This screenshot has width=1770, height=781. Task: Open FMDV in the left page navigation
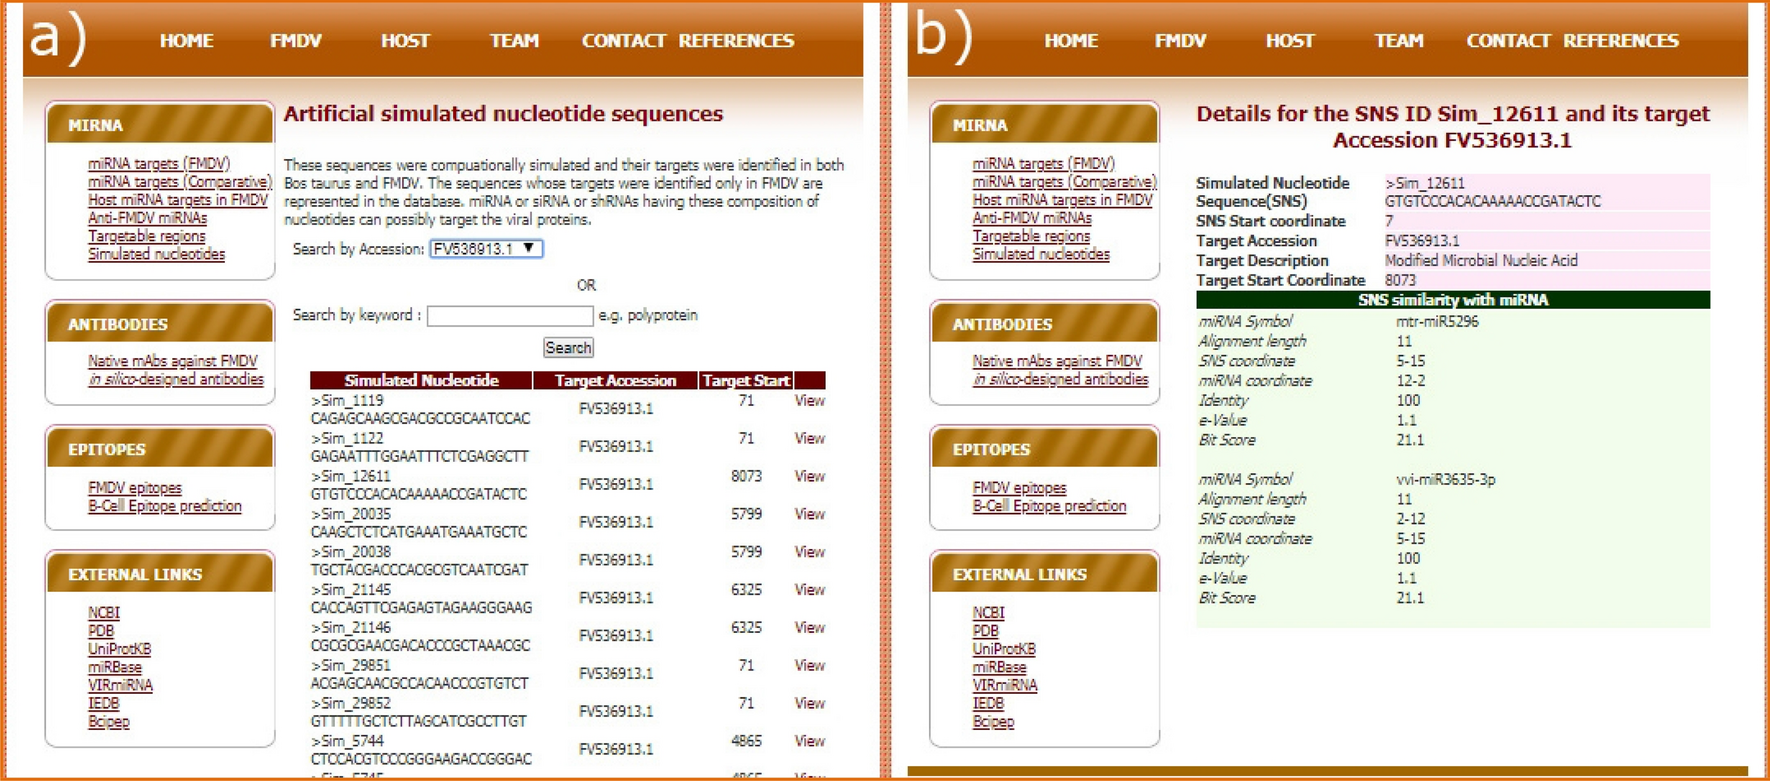click(296, 41)
